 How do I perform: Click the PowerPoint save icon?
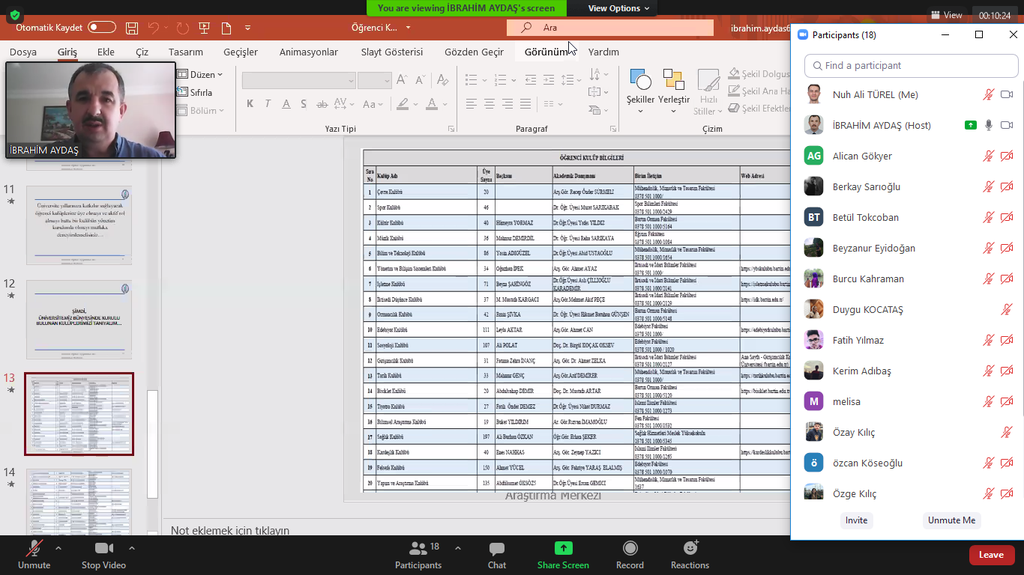(130, 28)
